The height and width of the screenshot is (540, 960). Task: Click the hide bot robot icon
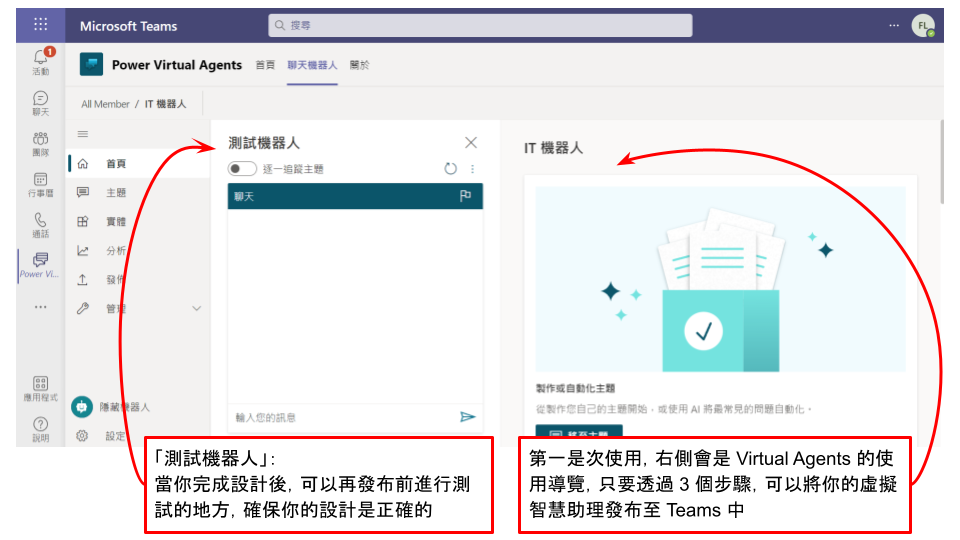[81, 407]
